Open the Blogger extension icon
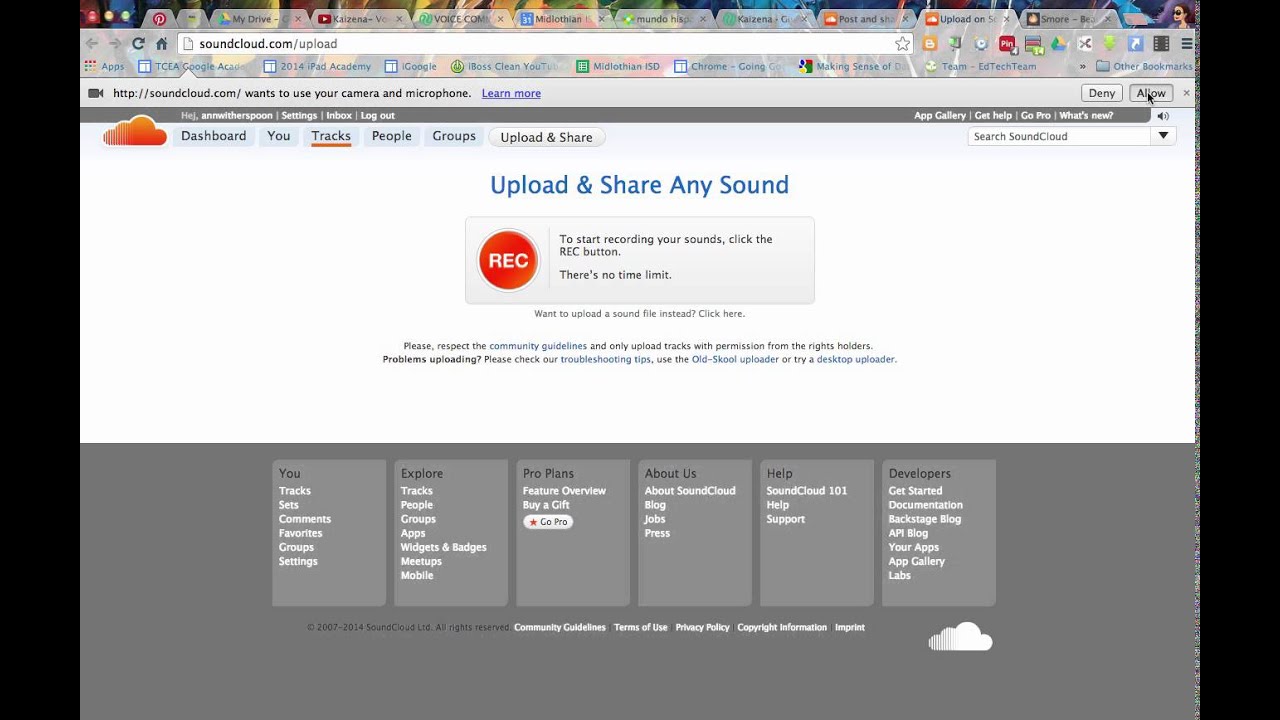Screen dimensions: 1280x720 click(929, 43)
